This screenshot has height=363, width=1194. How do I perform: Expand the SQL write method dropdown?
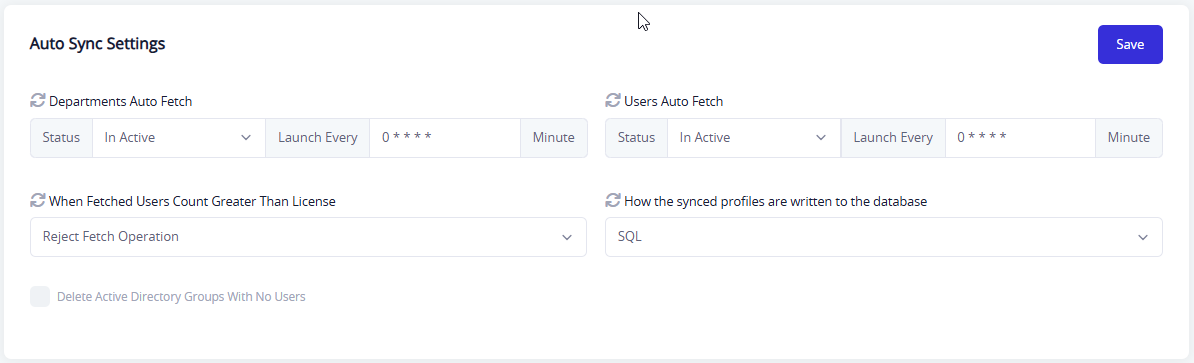(884, 237)
